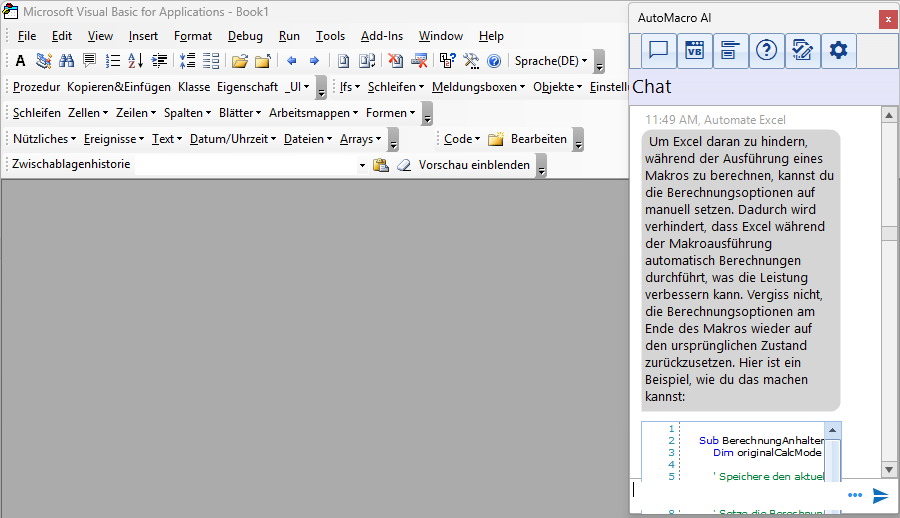Click the VB code window icon in AutoMacro
Image resolution: width=900 pixels, height=518 pixels.
[693, 51]
